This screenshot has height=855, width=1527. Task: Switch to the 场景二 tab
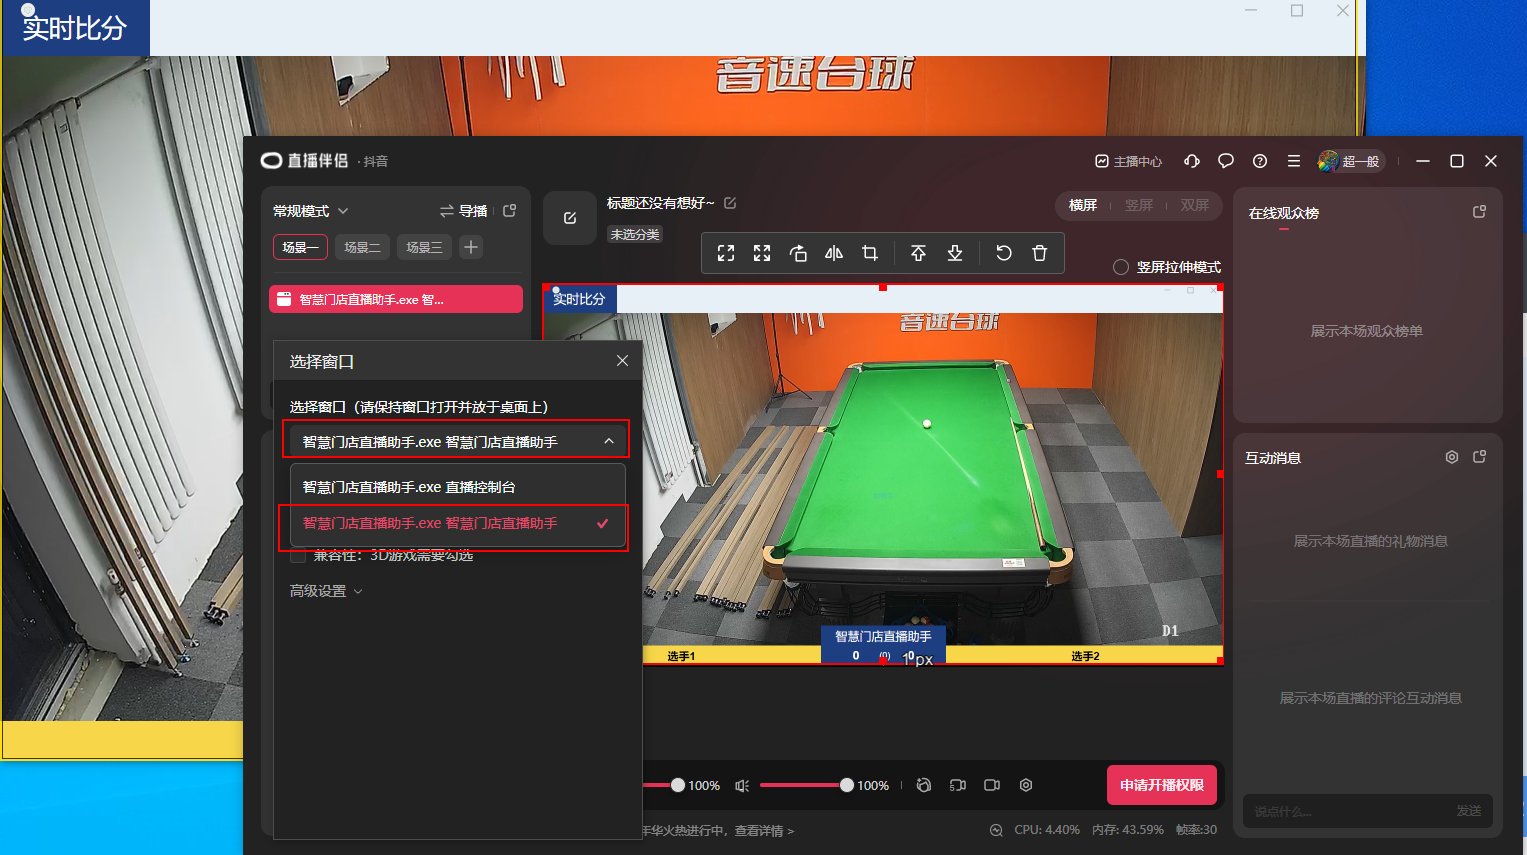[x=362, y=247]
